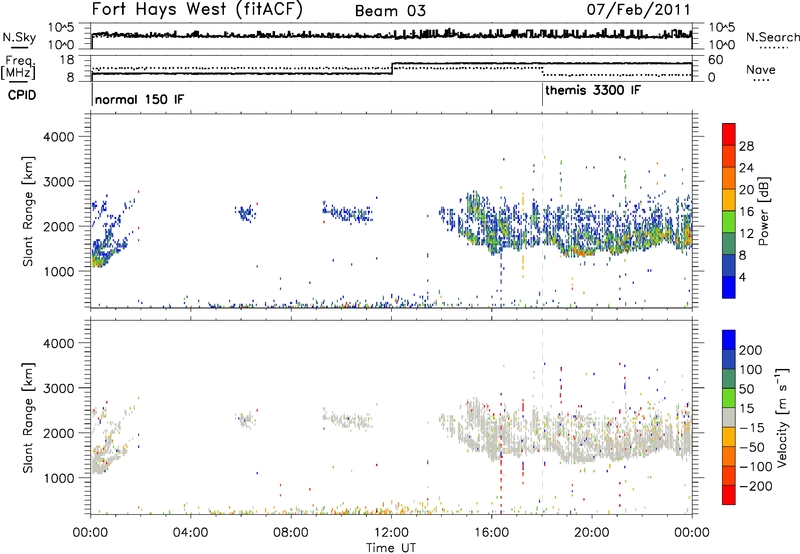Click the dashed CPID change line in power panel
The image size is (800, 554).
click(x=542, y=211)
